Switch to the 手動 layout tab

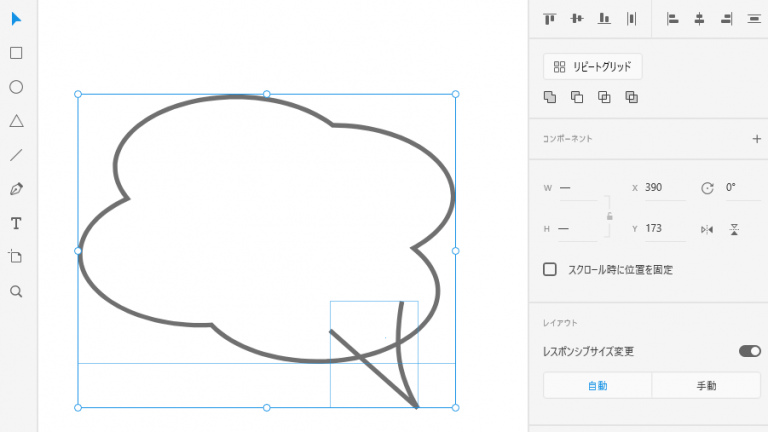[706, 385]
